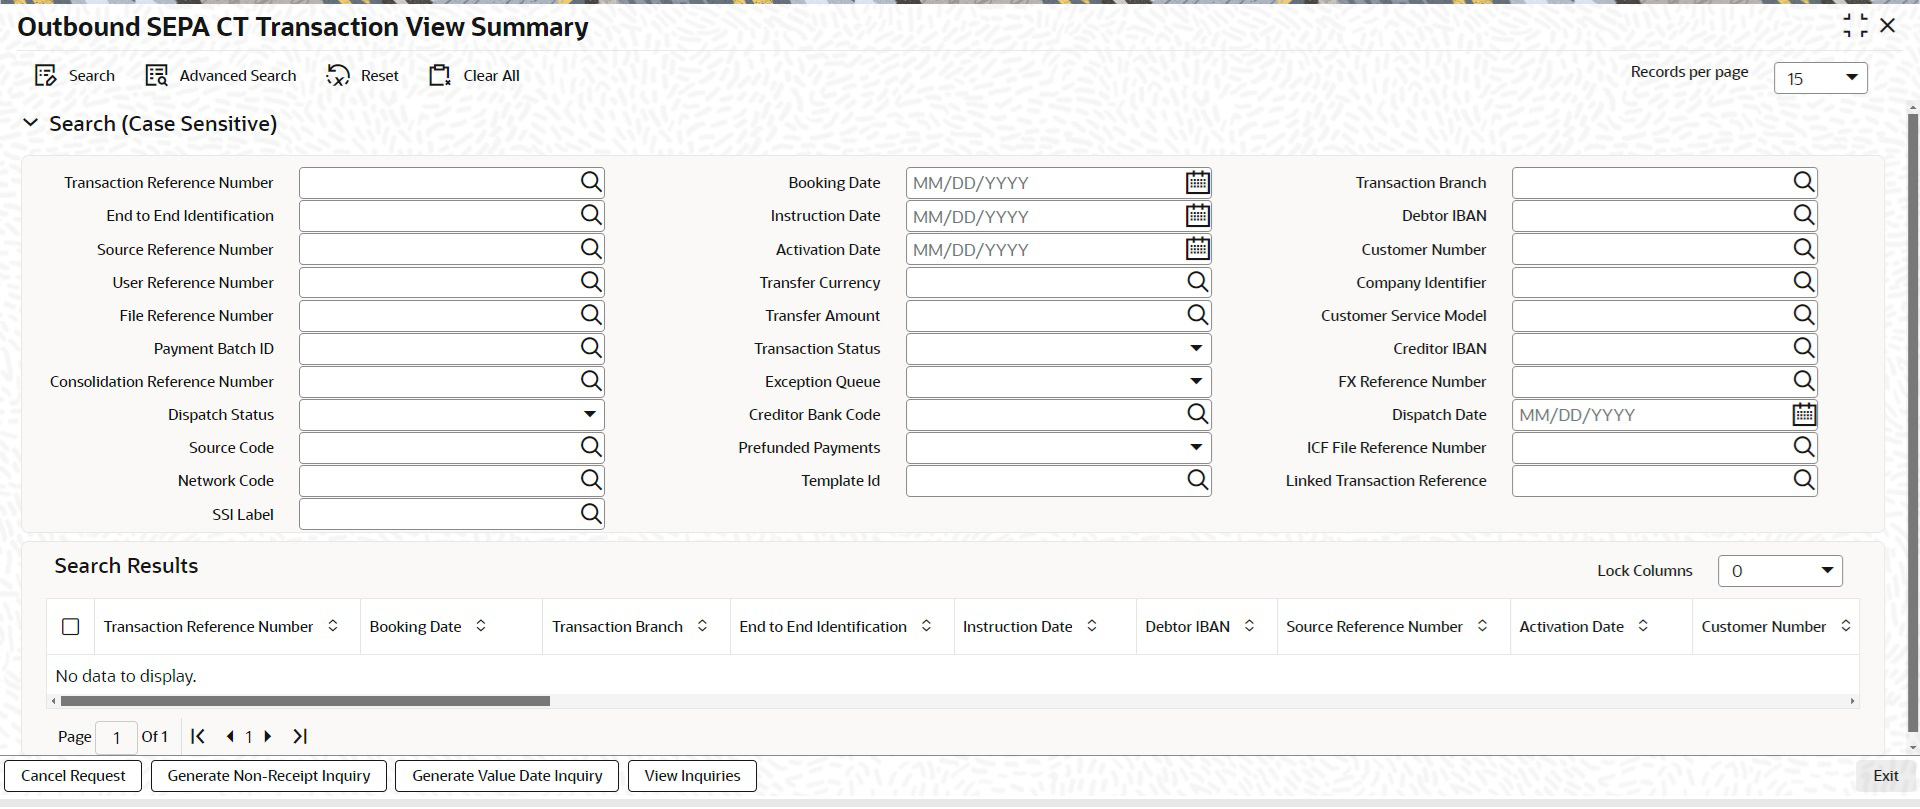Tick the select-all checkbox in results header
This screenshot has width=1920, height=809.
[x=70, y=627]
